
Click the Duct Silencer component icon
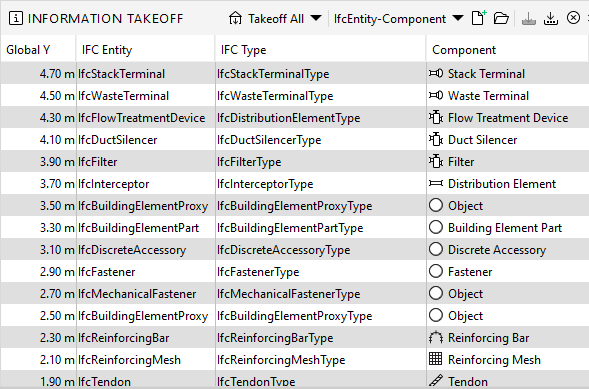(436, 140)
